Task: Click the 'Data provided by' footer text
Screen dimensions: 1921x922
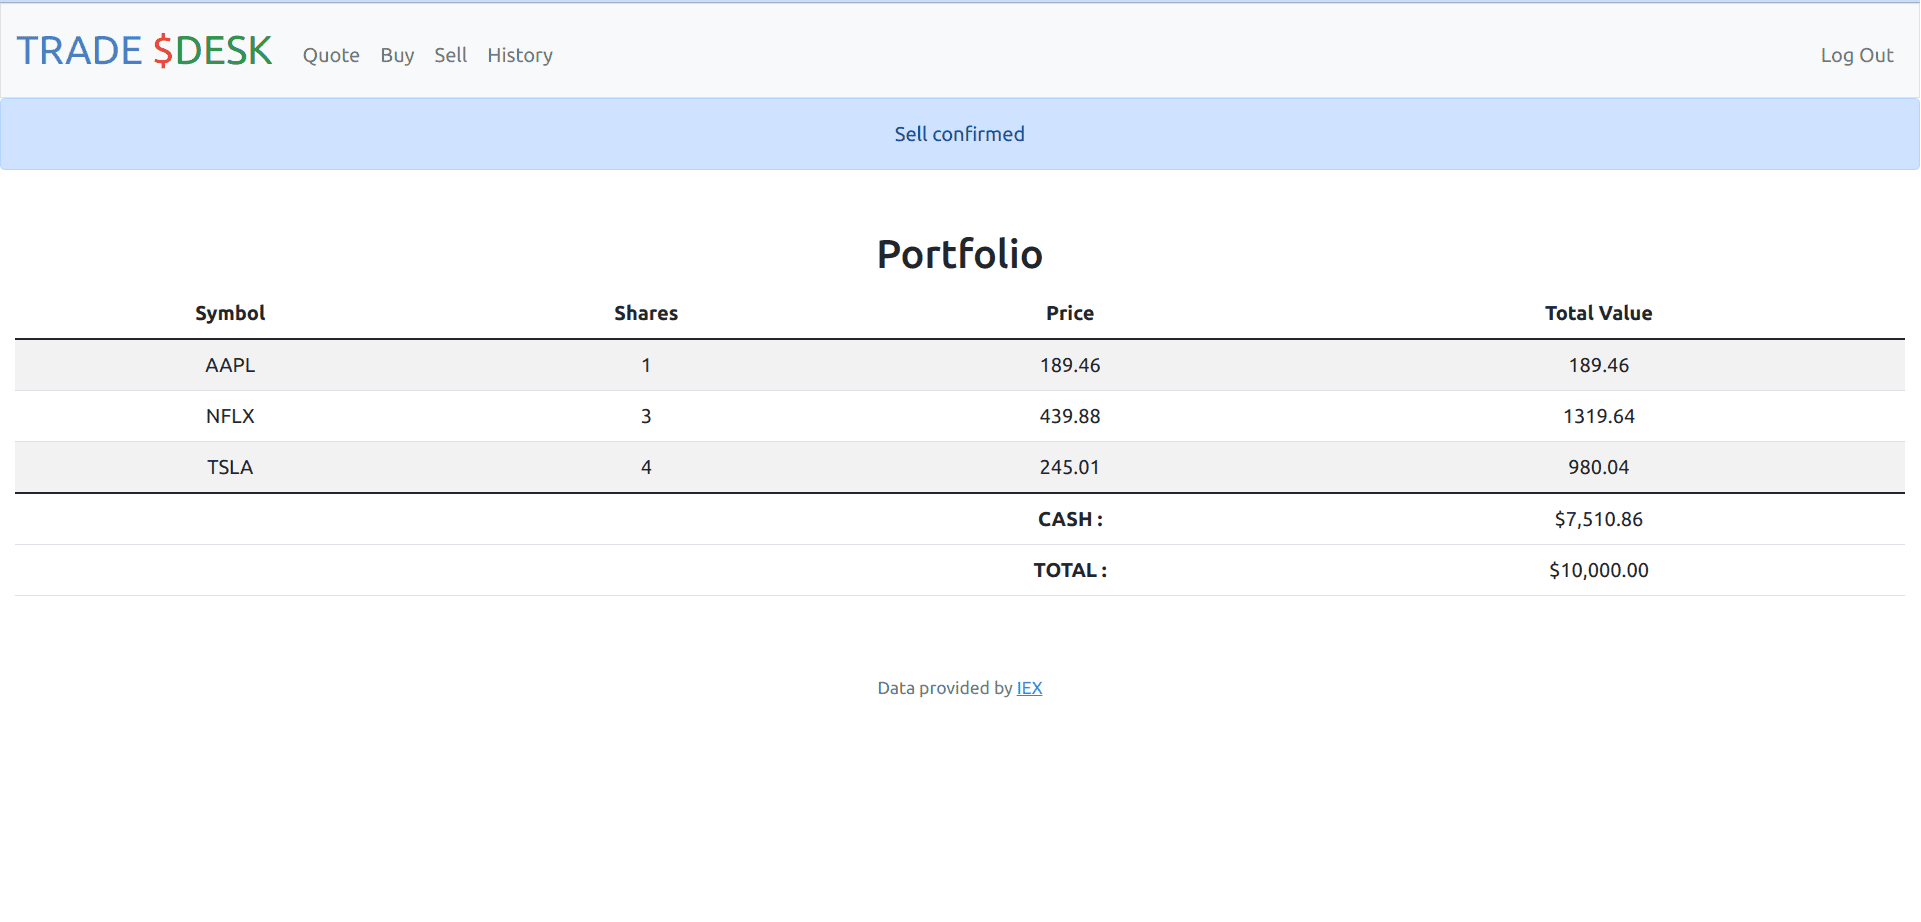Action: tap(945, 688)
